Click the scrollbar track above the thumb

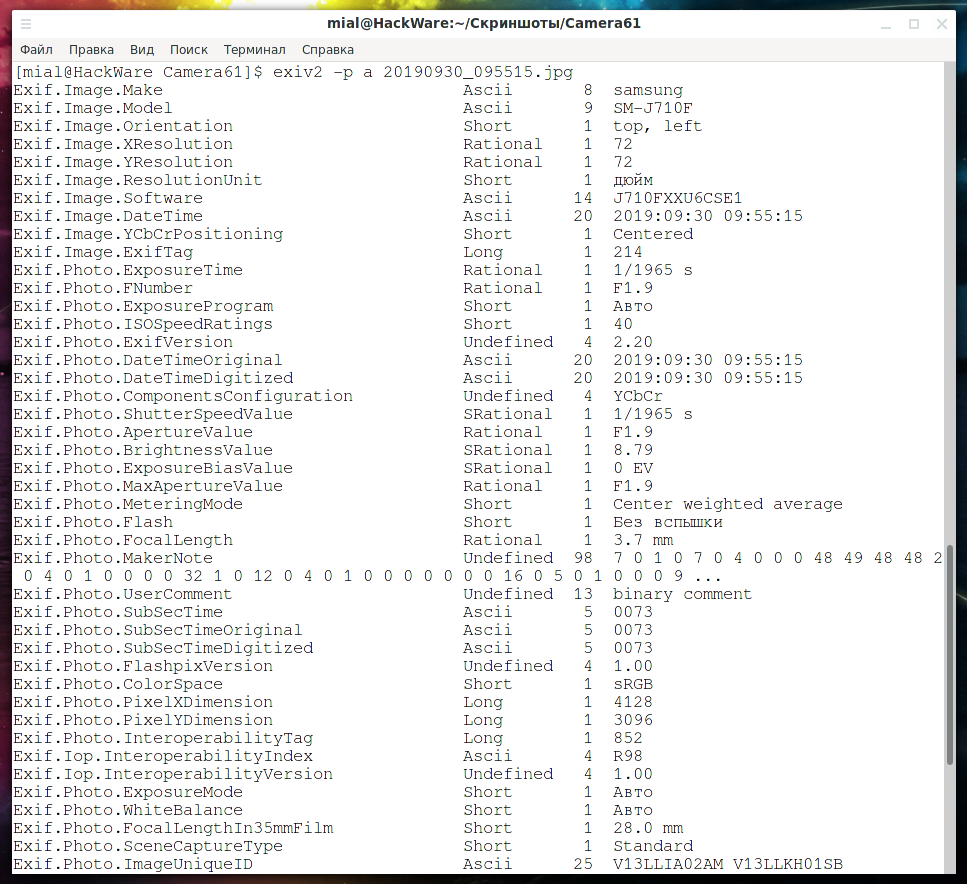click(x=951, y=300)
